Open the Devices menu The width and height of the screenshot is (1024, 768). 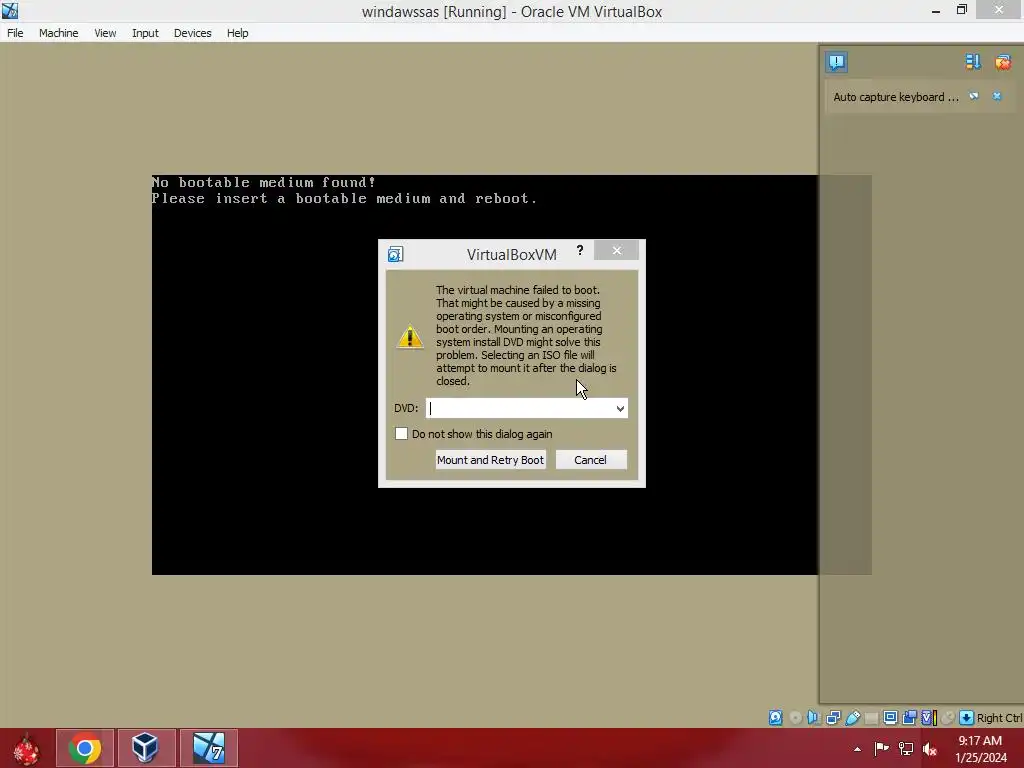click(193, 33)
